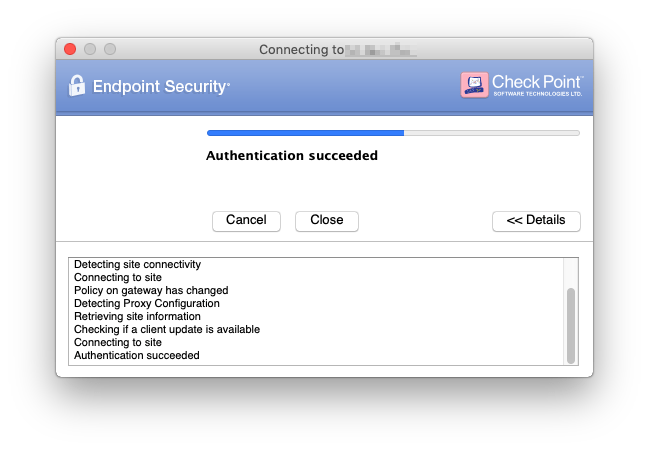Click the bold 'Authentication succeeded' status text
649x451 pixels.
pos(292,156)
